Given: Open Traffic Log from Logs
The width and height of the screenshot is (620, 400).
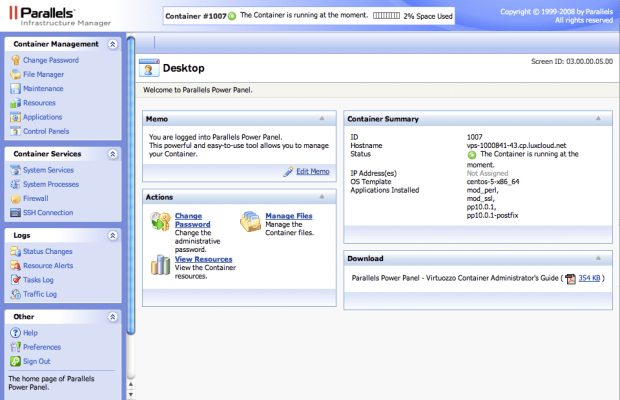Looking at the screenshot, I should (x=40, y=294).
